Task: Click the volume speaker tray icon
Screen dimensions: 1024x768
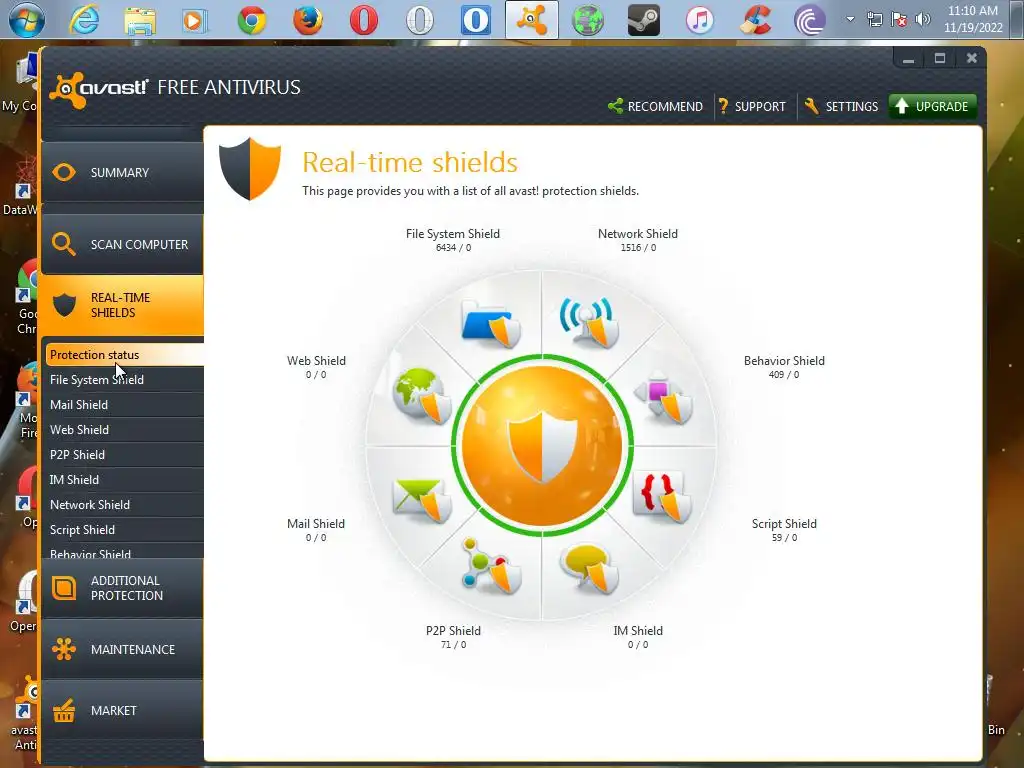Action: click(923, 19)
